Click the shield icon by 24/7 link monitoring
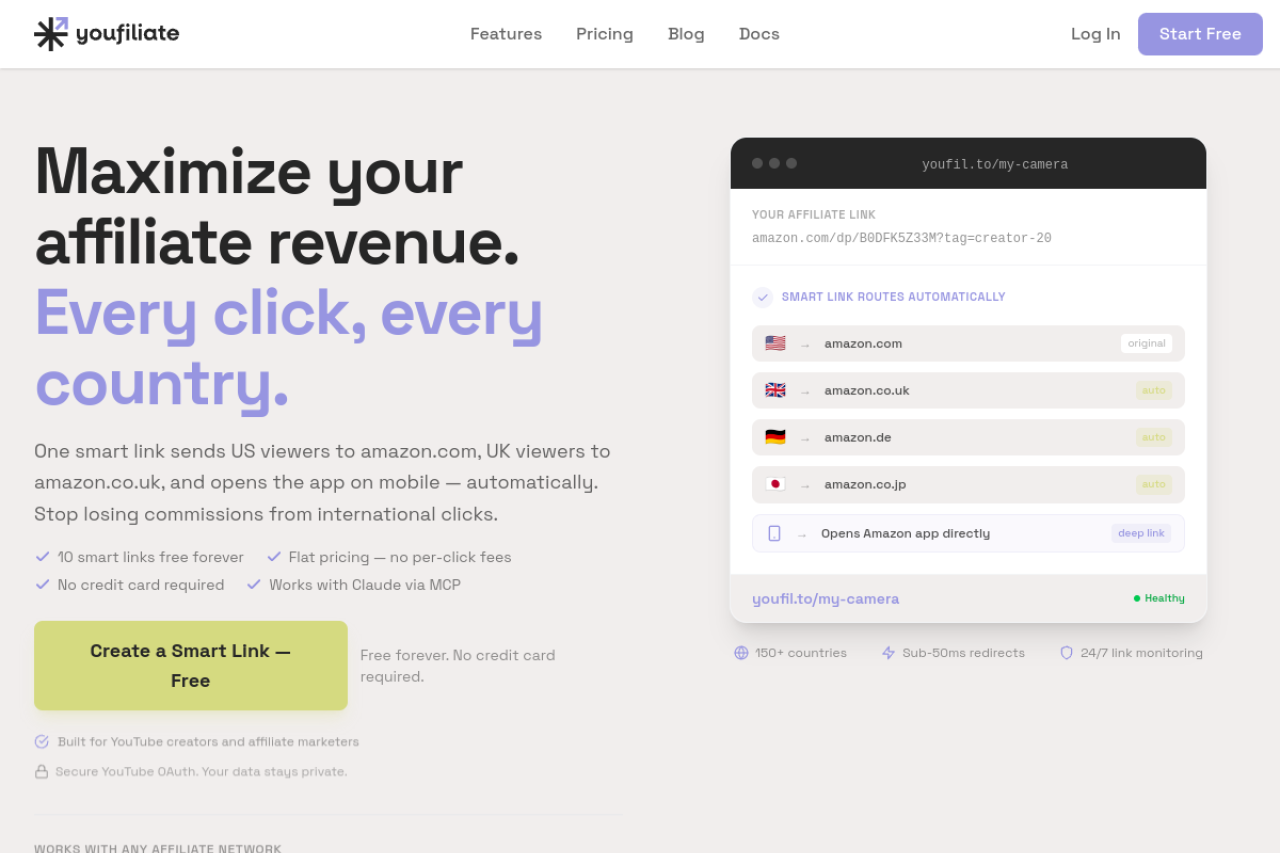 (1066, 653)
